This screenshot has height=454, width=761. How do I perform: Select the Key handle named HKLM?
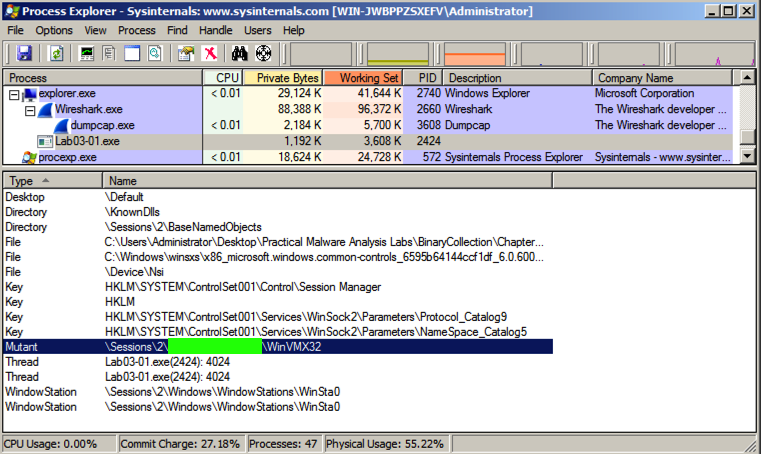278,302
